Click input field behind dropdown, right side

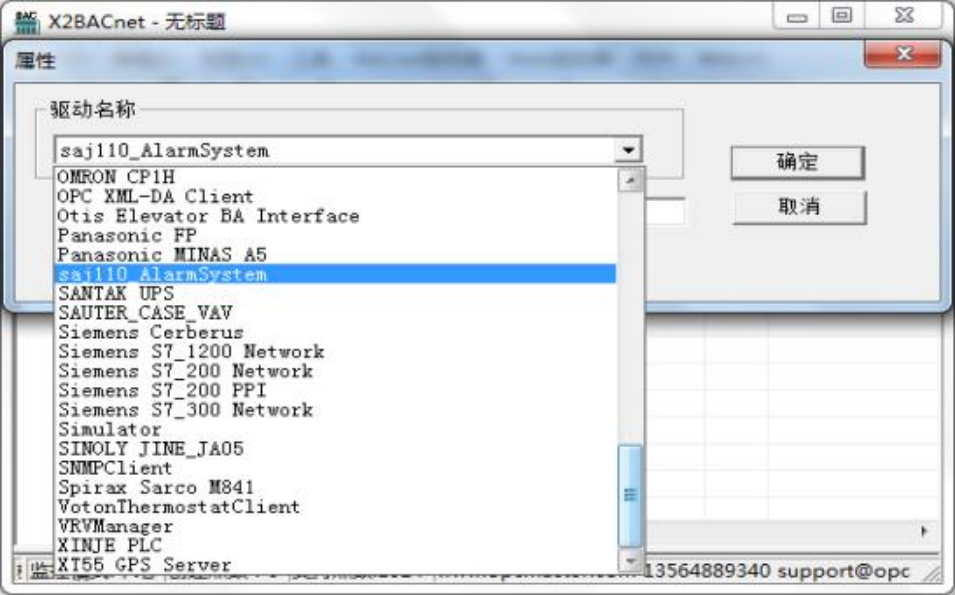(x=665, y=212)
